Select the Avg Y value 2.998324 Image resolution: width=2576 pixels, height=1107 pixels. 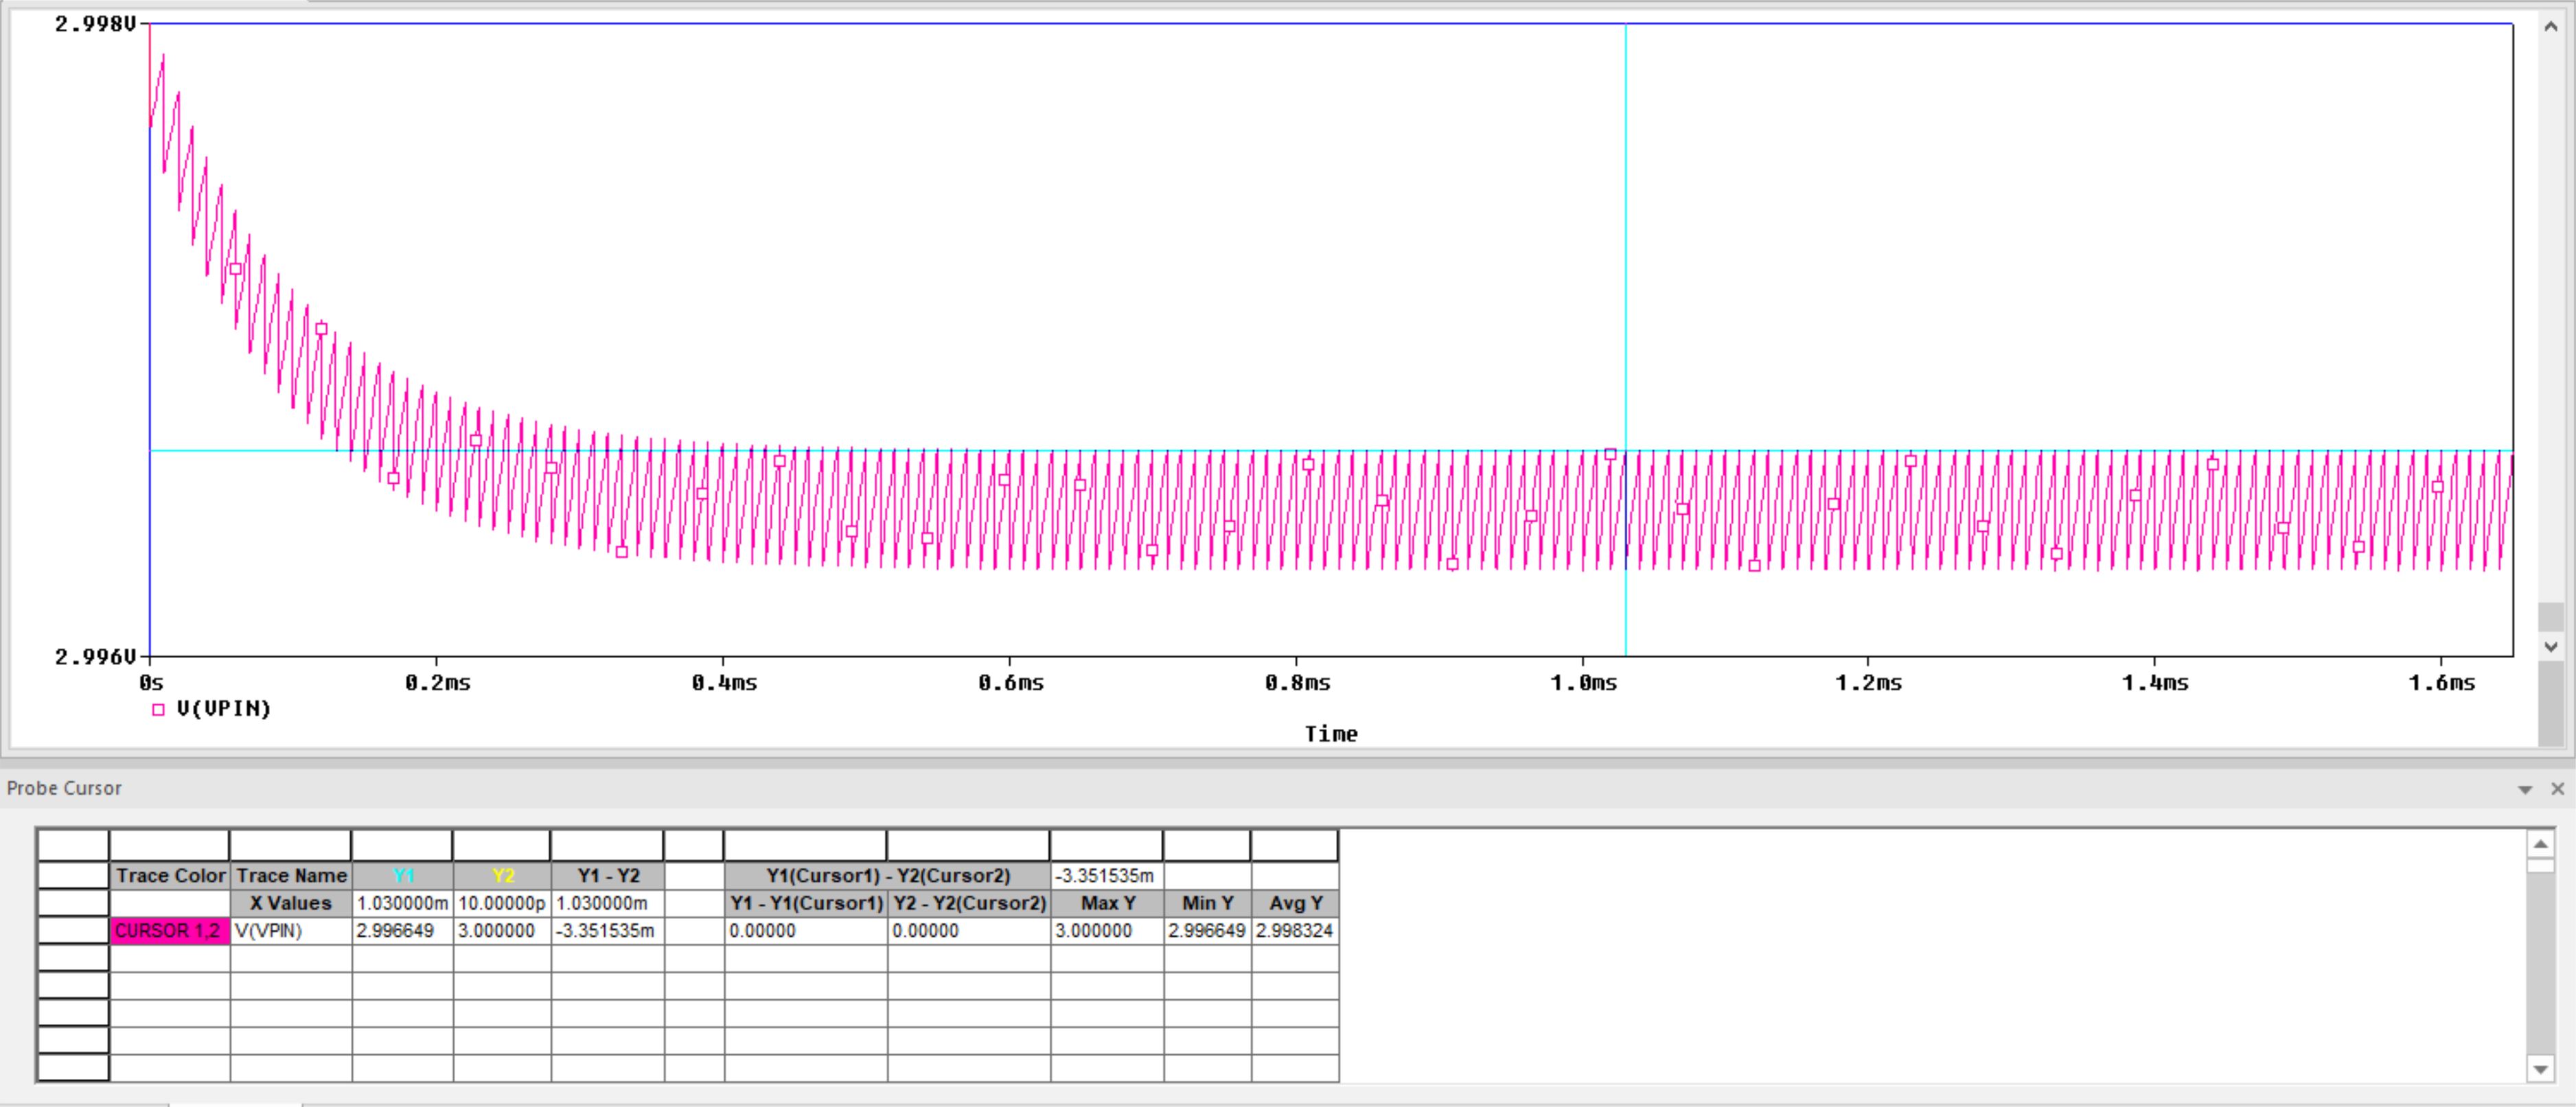click(x=1295, y=931)
